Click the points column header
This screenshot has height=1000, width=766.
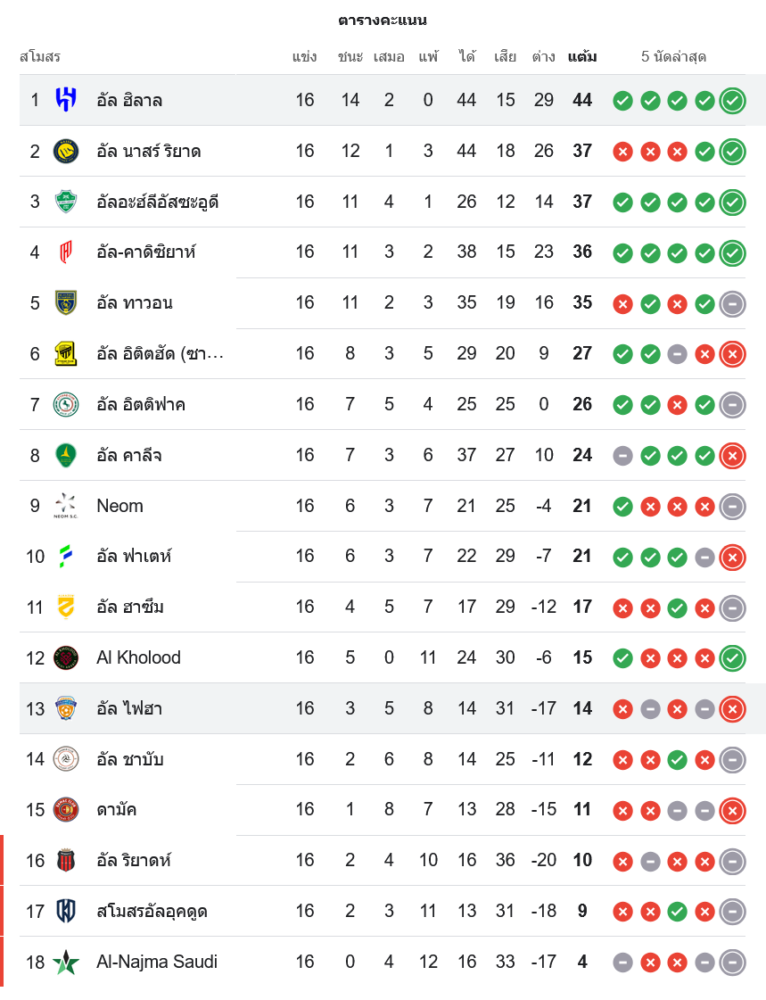tap(582, 57)
